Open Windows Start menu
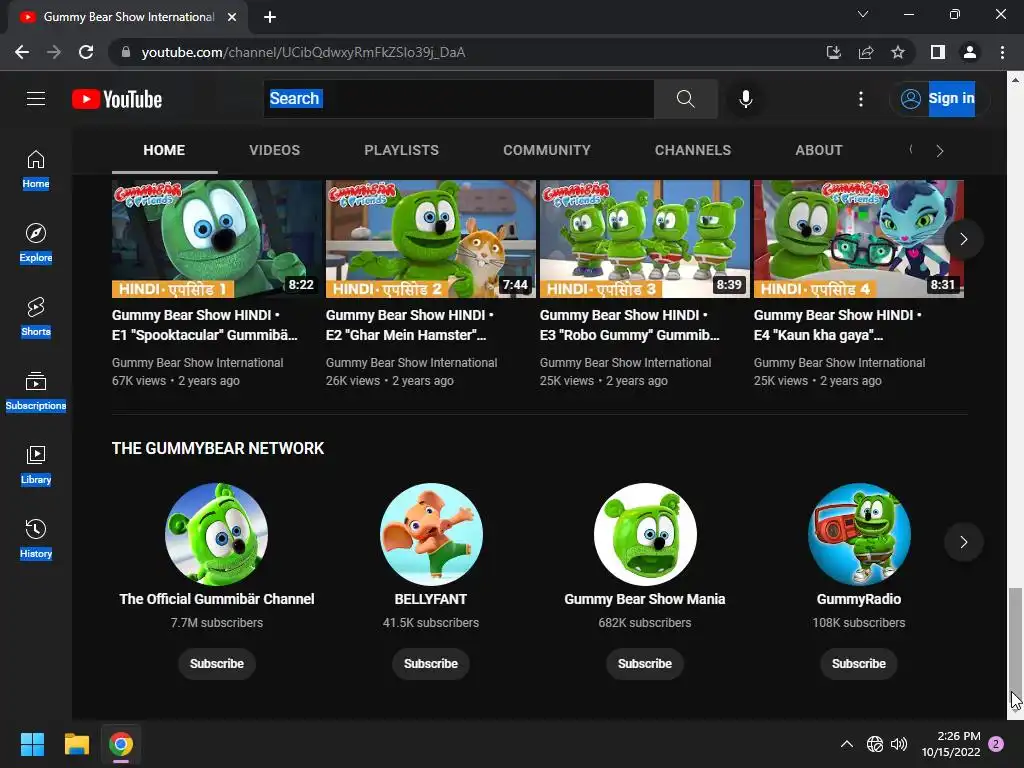The image size is (1024, 768). (x=32, y=744)
